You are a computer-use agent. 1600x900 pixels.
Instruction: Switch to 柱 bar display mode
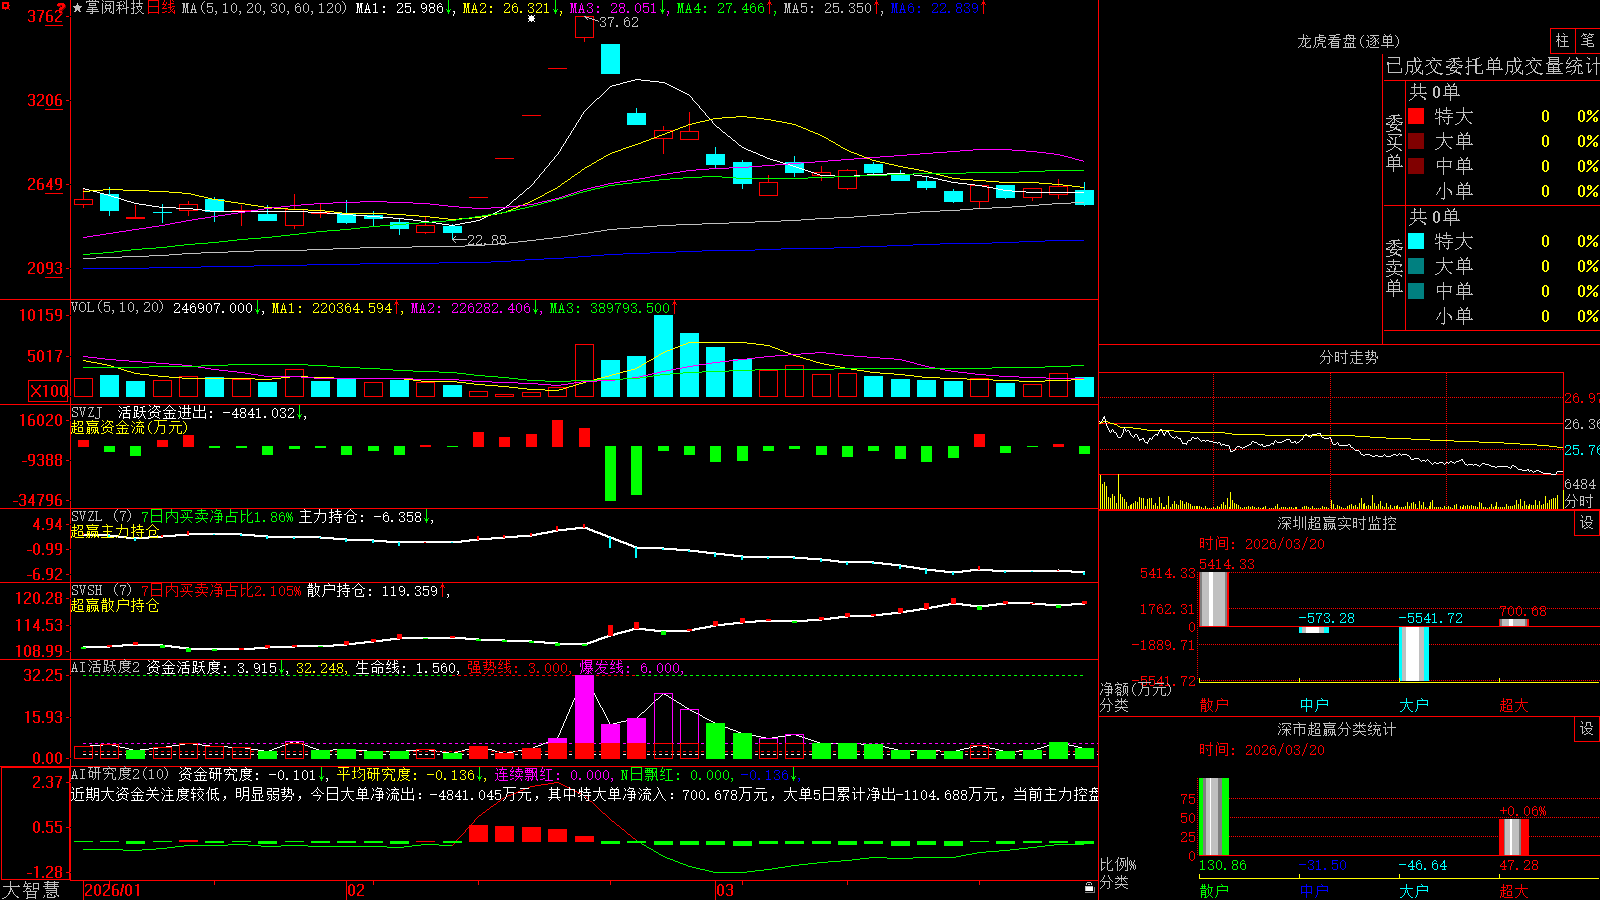1562,41
